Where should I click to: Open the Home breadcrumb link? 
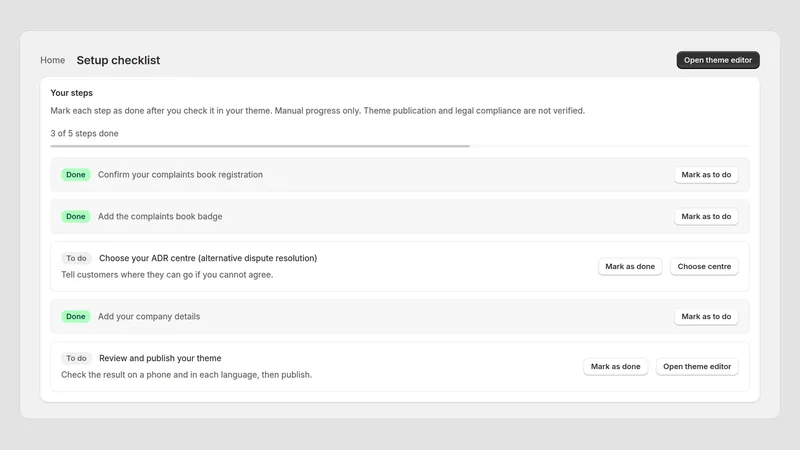click(x=53, y=60)
